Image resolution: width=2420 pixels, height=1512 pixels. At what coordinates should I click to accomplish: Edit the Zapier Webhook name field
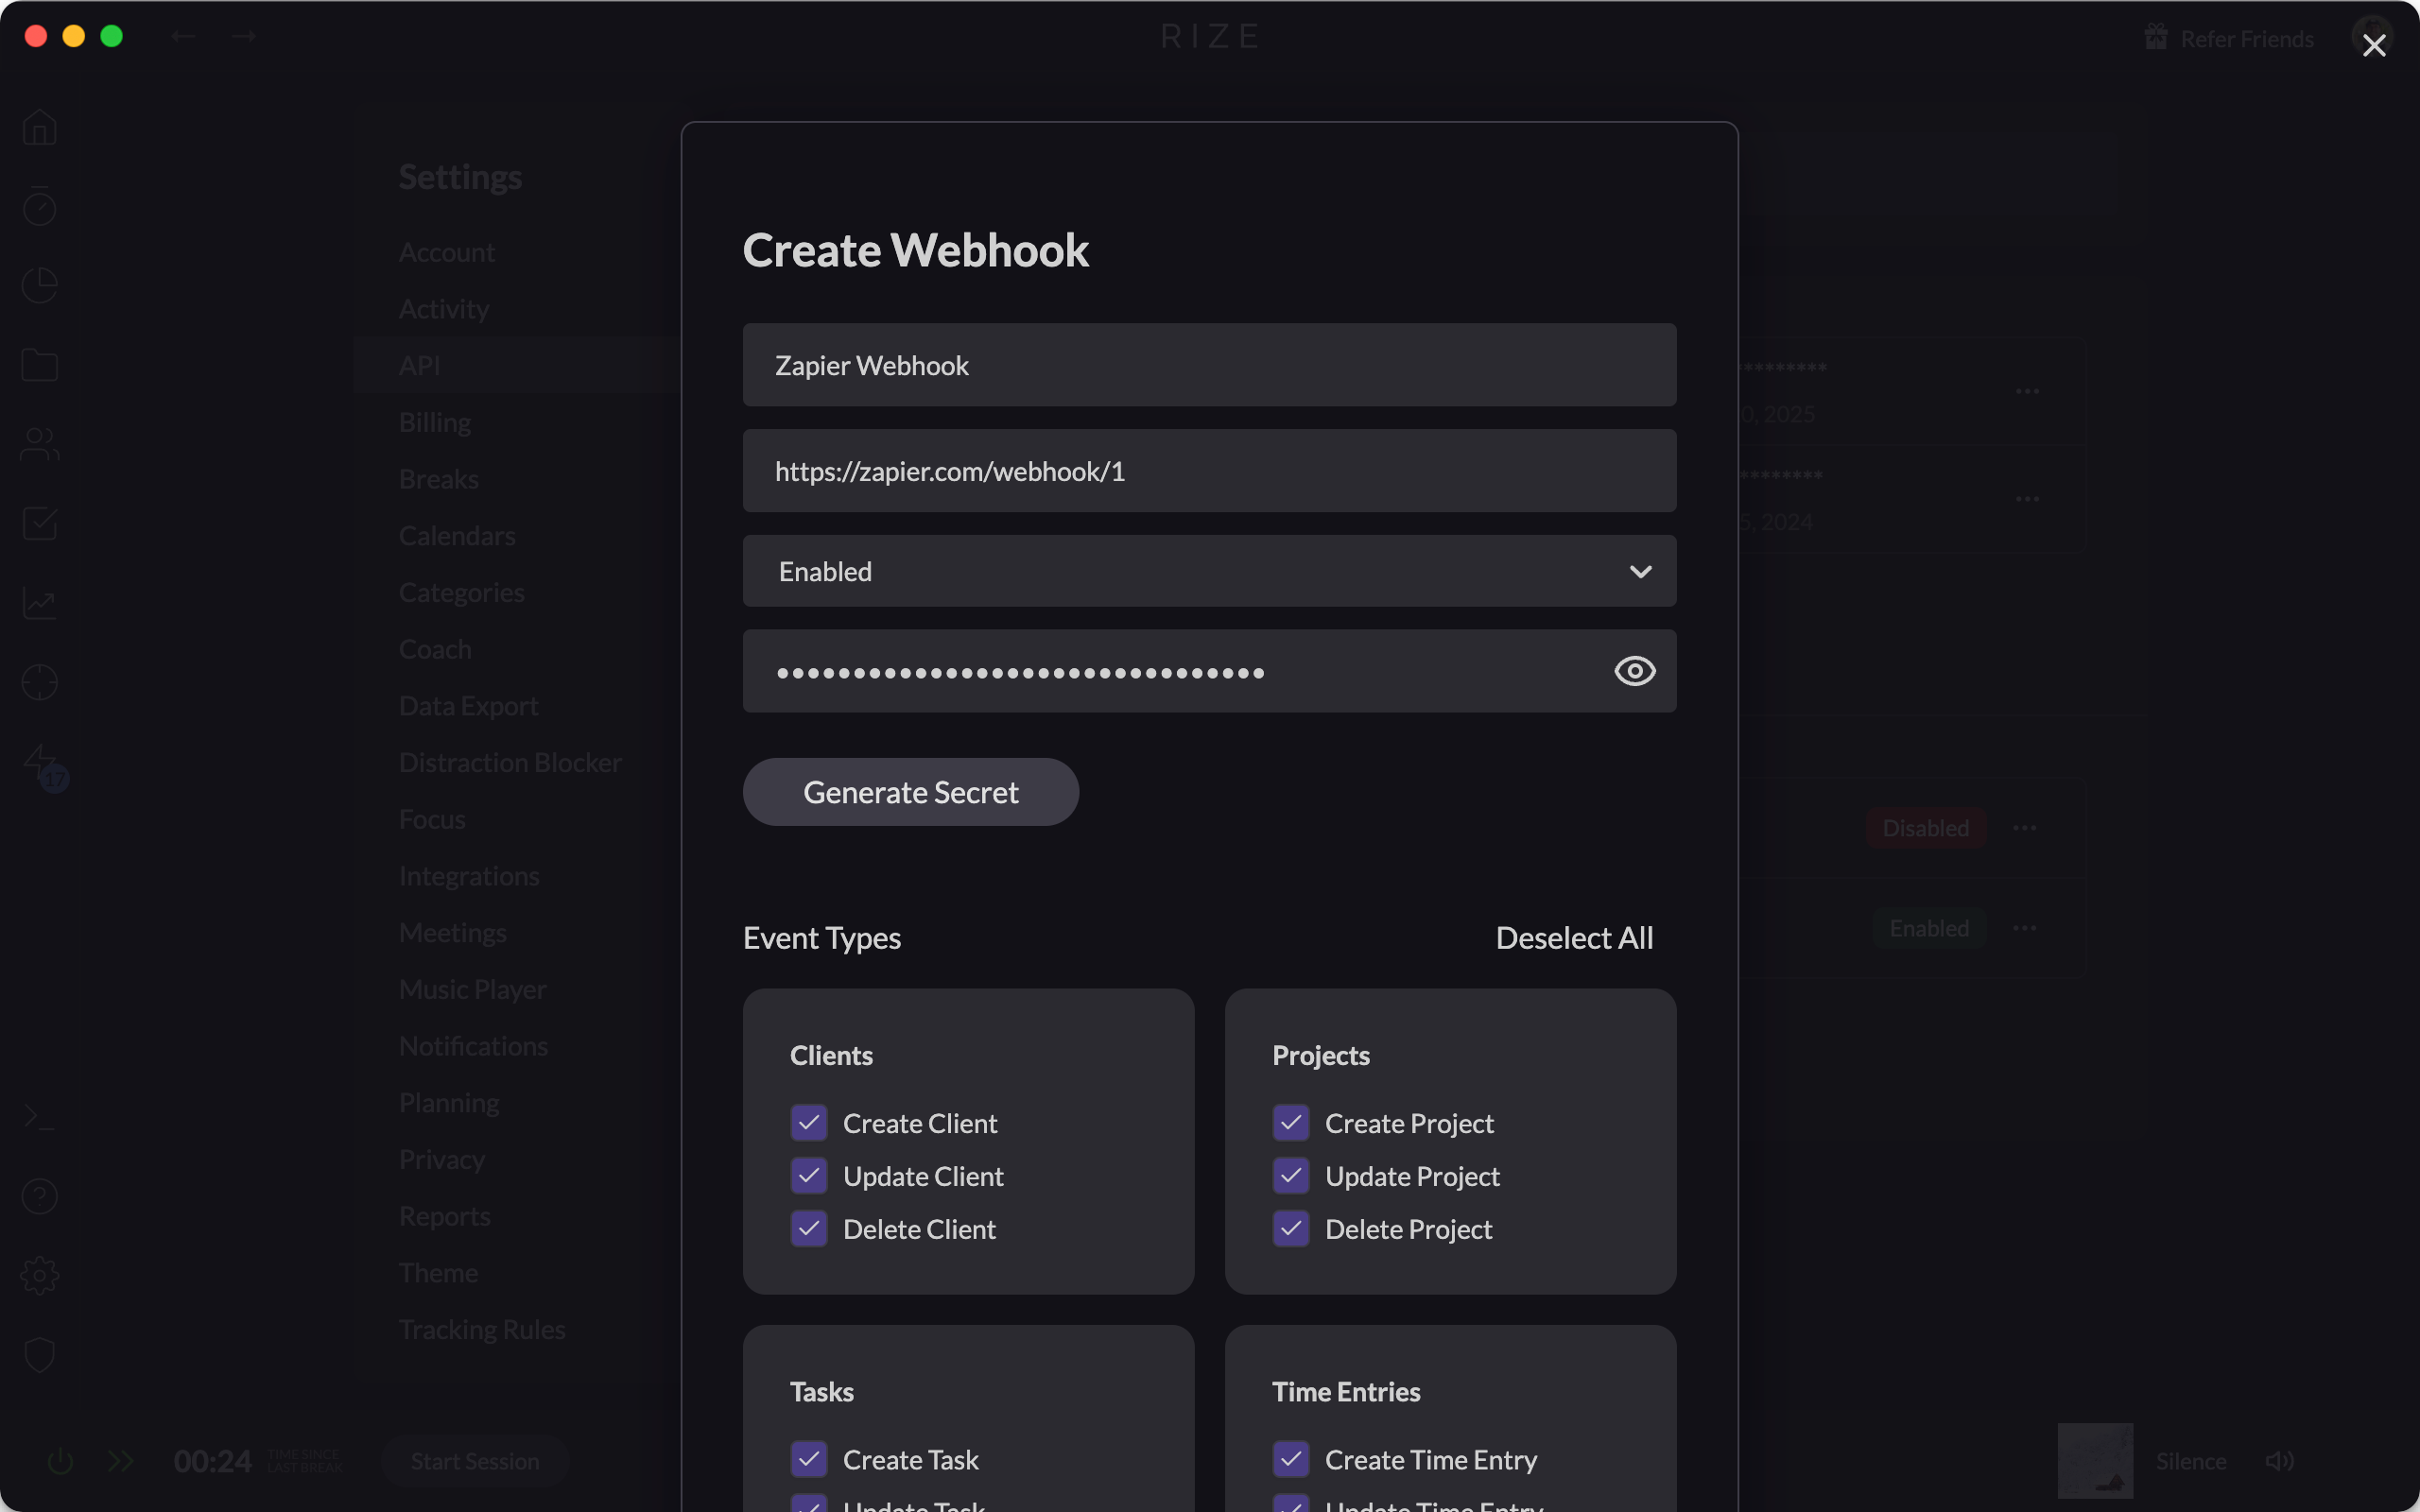click(1209, 365)
